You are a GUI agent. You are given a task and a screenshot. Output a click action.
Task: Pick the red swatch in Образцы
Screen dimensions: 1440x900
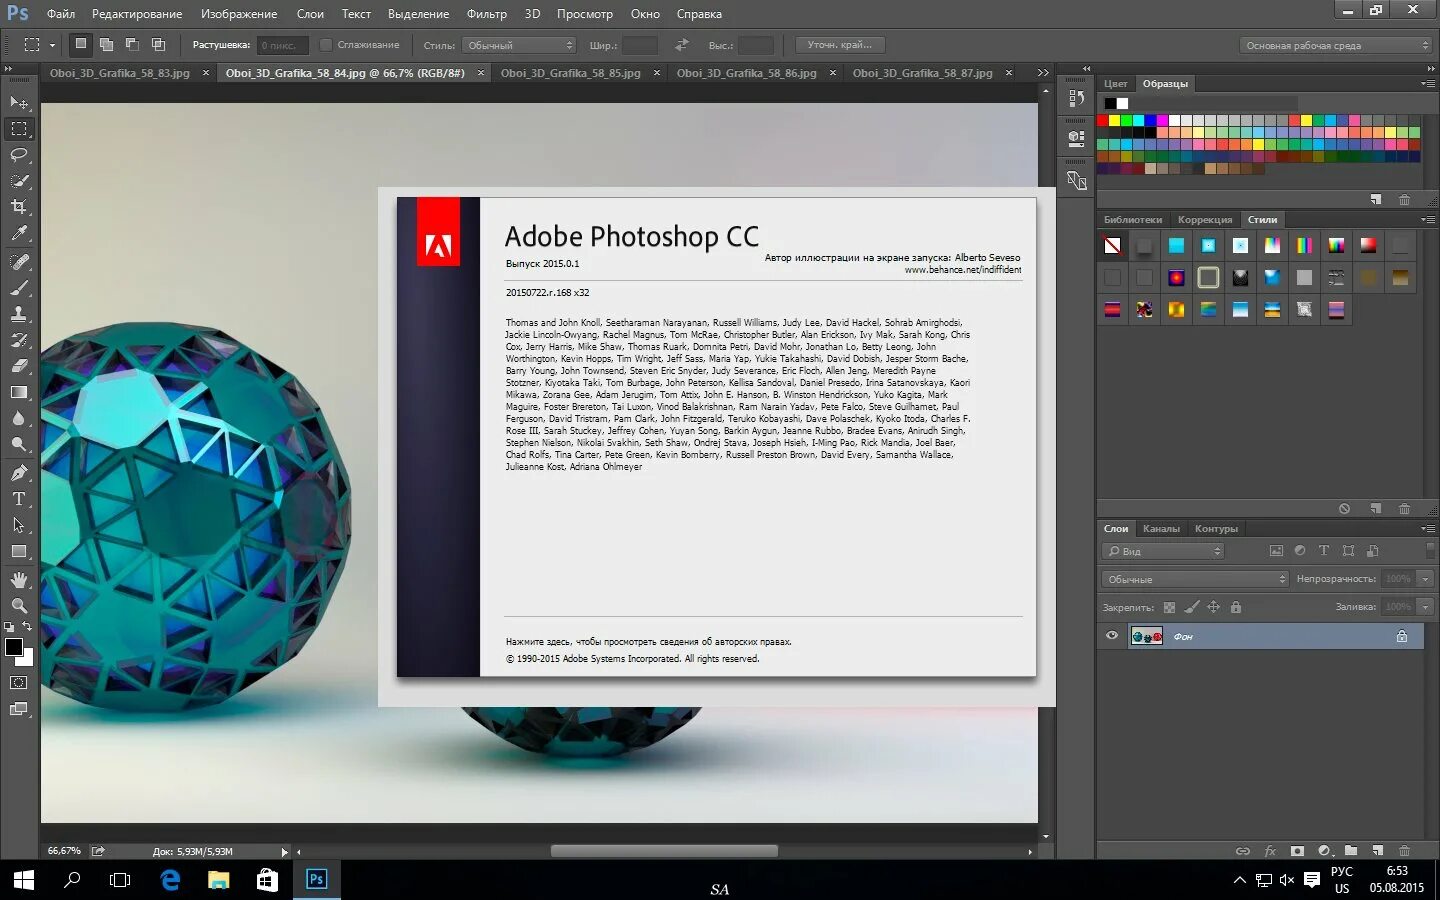pyautogui.click(x=1103, y=120)
